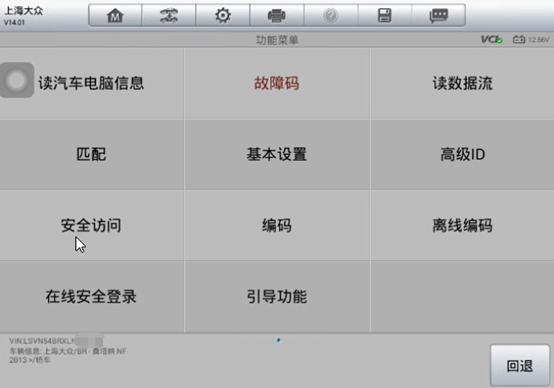This screenshot has height=388, width=554.
Task: Open the 编码 coding function
Action: tap(277, 225)
